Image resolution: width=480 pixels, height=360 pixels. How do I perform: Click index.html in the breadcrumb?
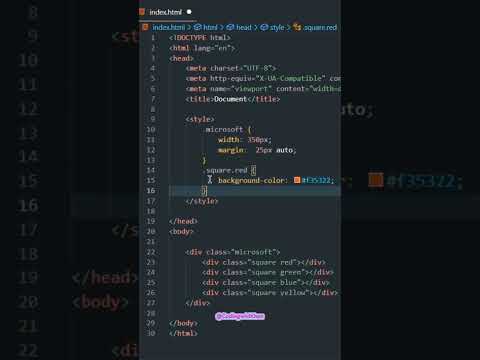point(168,27)
